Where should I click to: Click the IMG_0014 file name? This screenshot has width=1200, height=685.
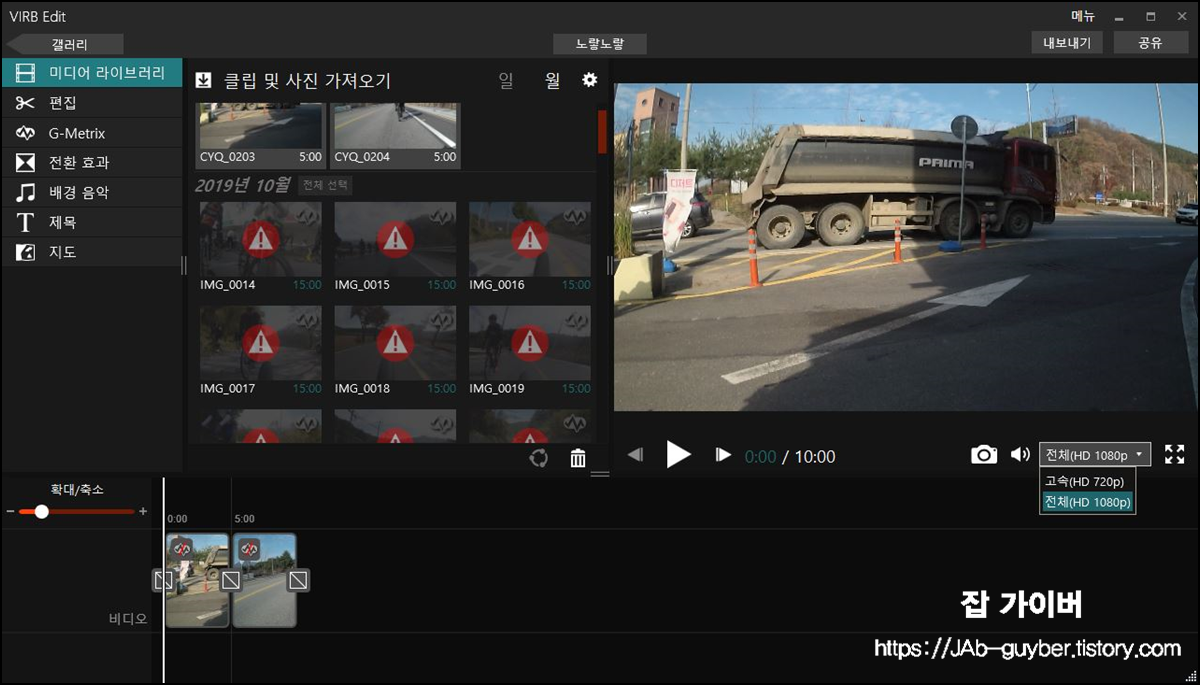[228, 285]
